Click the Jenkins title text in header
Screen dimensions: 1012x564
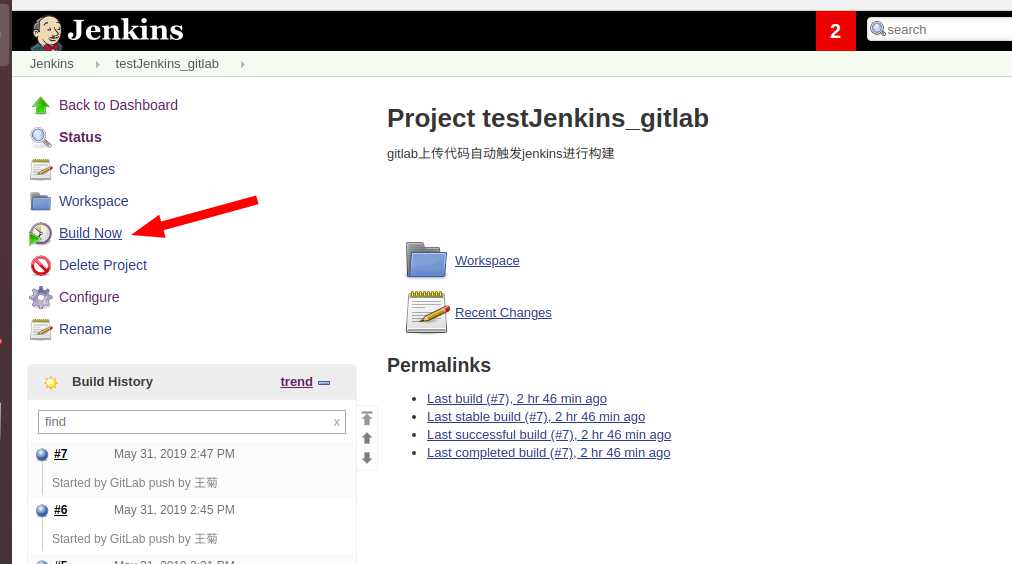click(x=126, y=30)
